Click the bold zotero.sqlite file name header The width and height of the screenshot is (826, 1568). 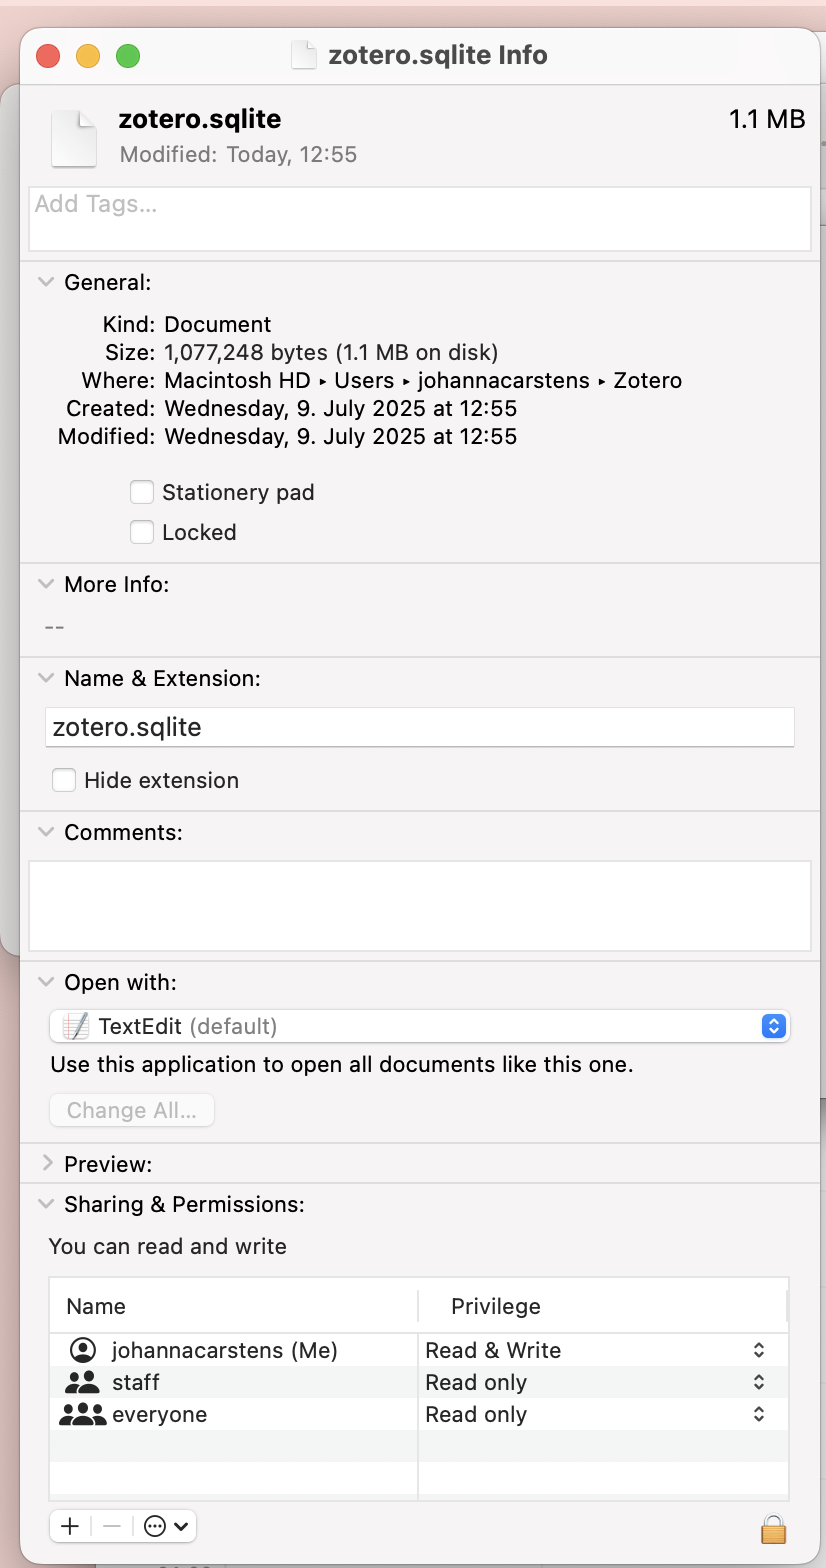(200, 119)
